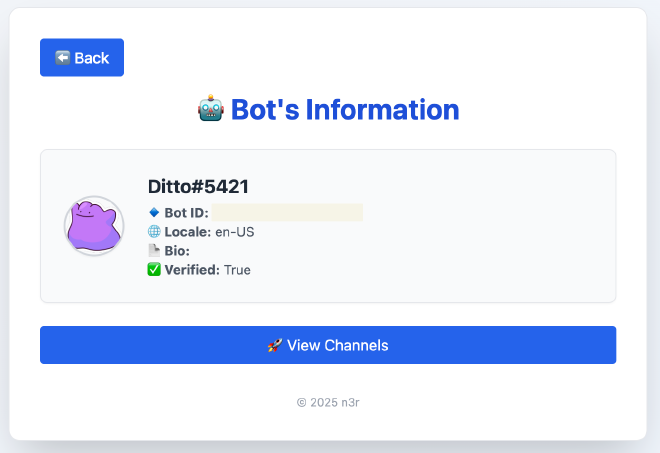
Task: Click the Verified label
Action: (192, 270)
